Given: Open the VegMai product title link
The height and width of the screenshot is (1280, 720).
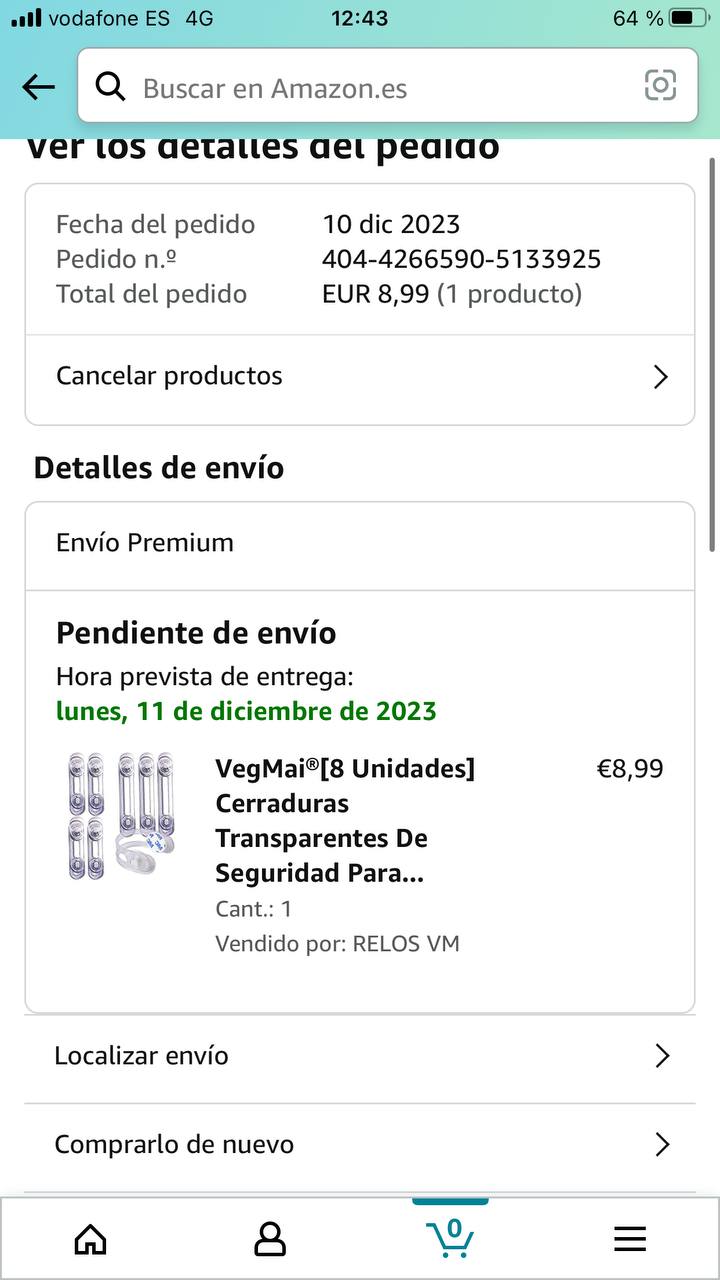Looking at the screenshot, I should click(x=345, y=820).
